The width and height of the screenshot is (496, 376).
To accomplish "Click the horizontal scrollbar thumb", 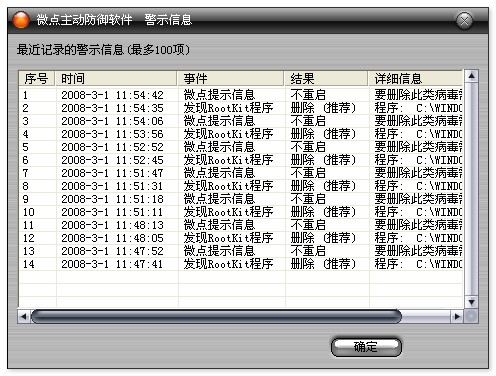I will click(x=216, y=316).
